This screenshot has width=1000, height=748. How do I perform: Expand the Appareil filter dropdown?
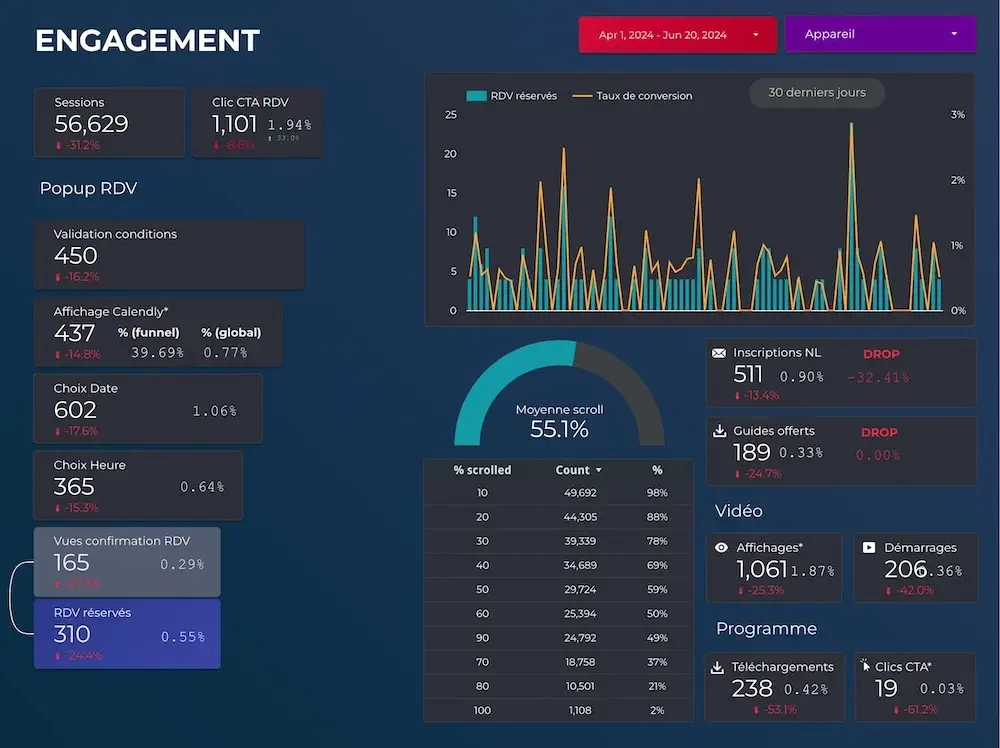pos(880,35)
